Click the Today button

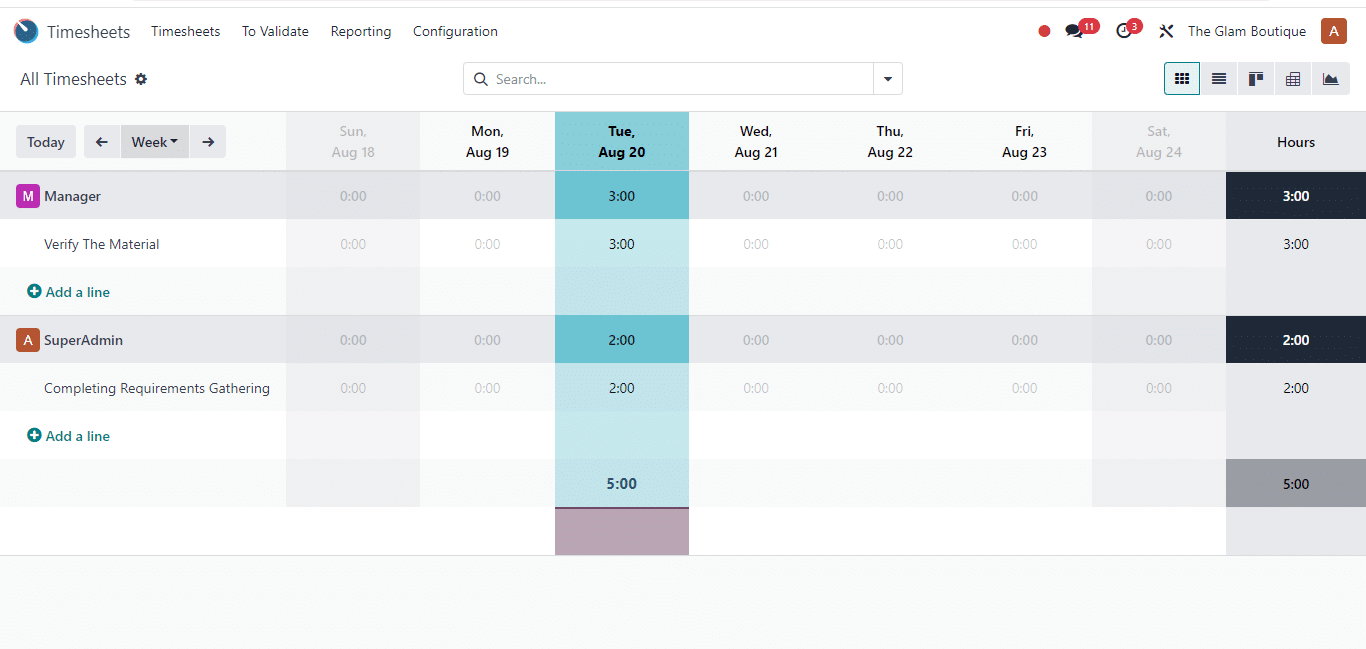[x=46, y=142]
